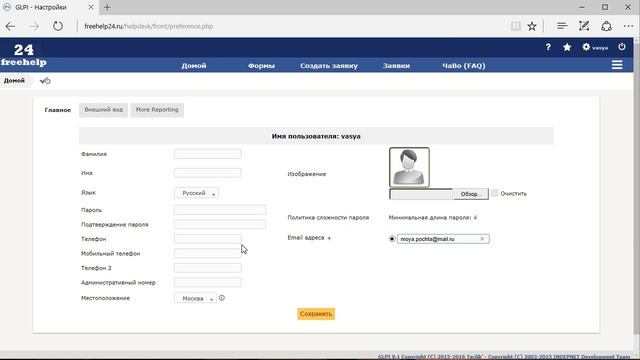Focus the Фамилия input field

(x=207, y=154)
